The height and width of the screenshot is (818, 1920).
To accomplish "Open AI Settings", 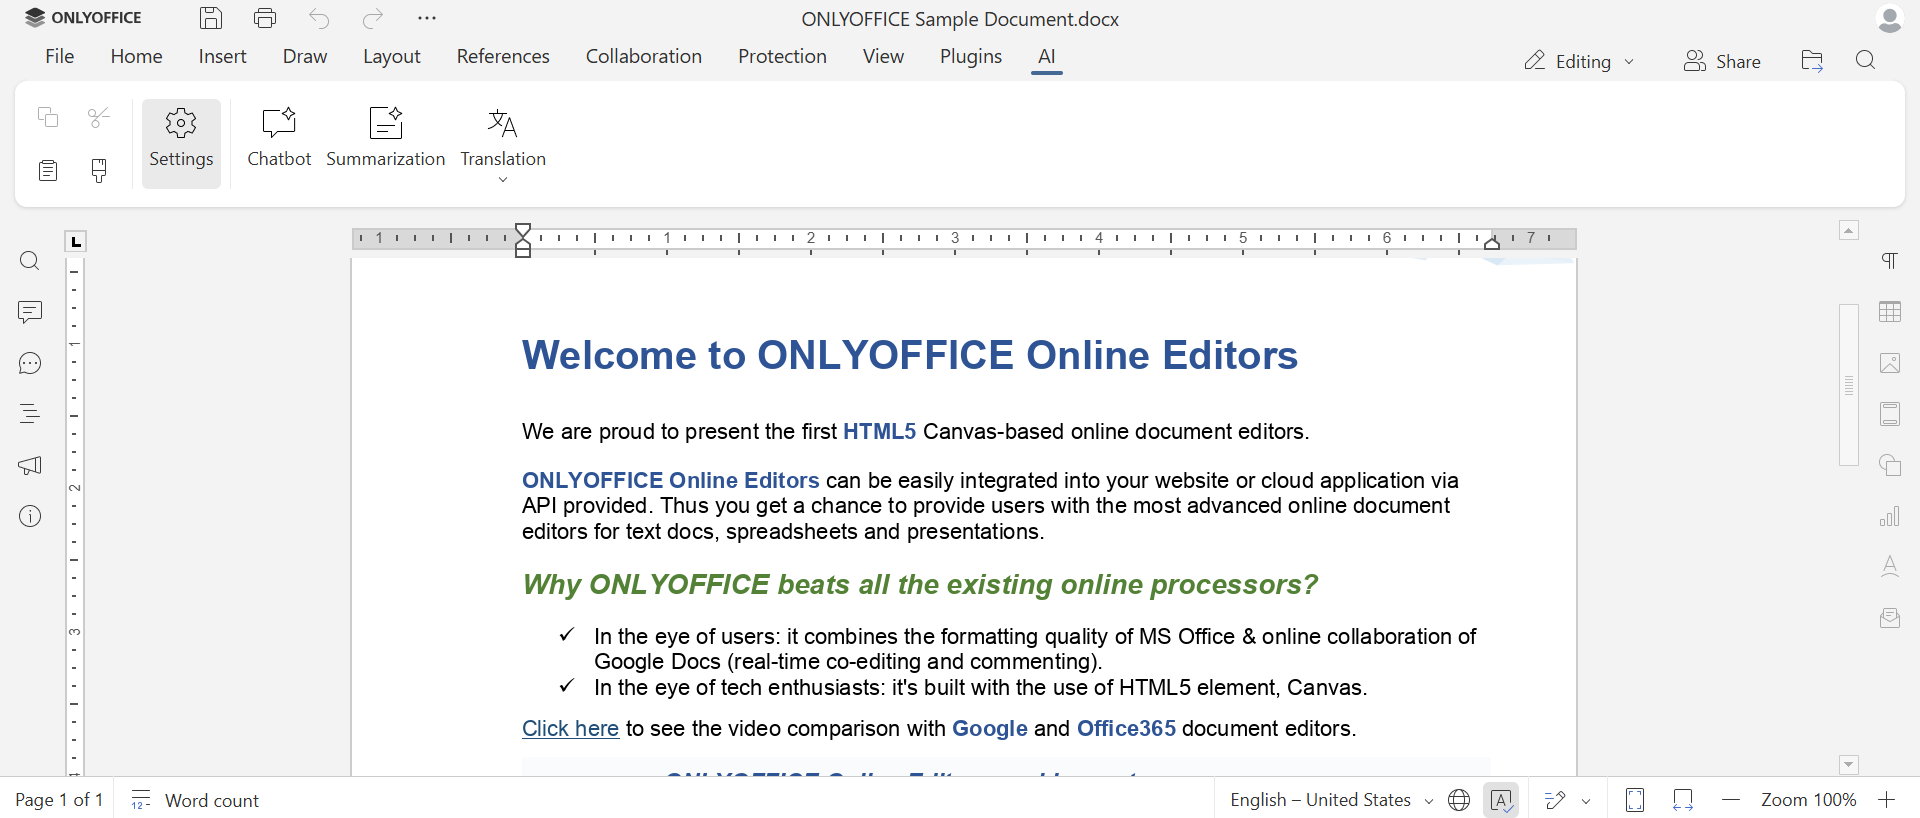I will pyautogui.click(x=181, y=143).
